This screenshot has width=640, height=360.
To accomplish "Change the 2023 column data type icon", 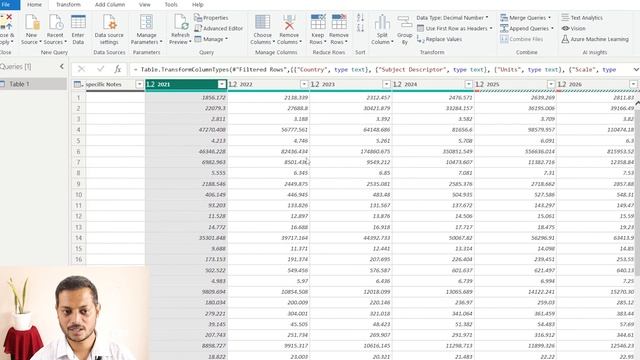I will click(315, 84).
